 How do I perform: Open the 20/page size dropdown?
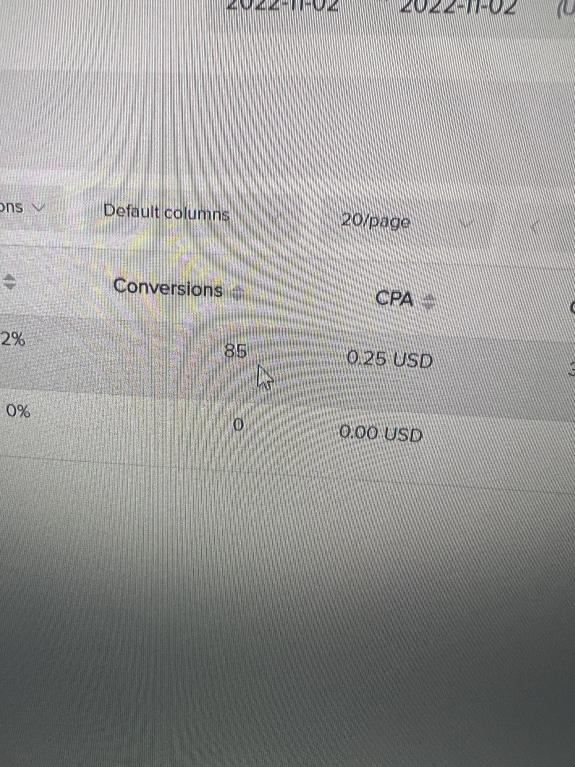(x=375, y=221)
